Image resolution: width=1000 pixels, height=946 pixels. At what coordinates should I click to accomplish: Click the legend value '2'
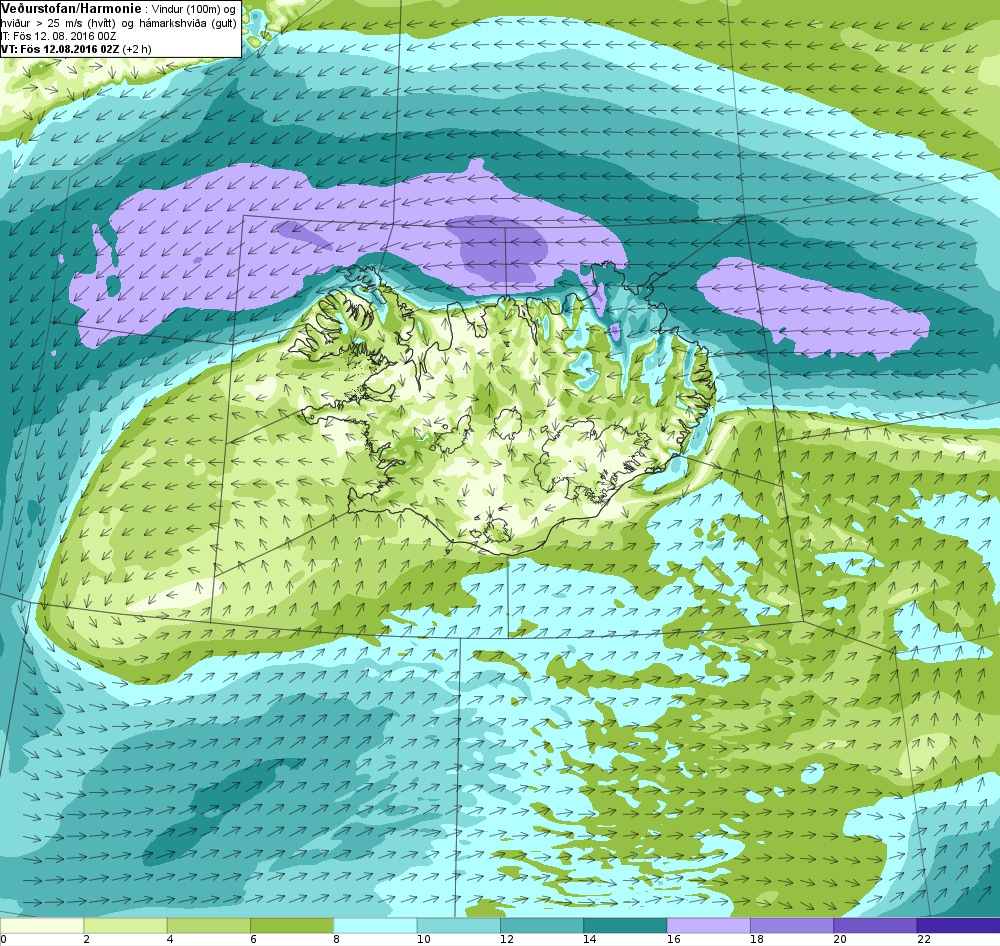pos(86,939)
